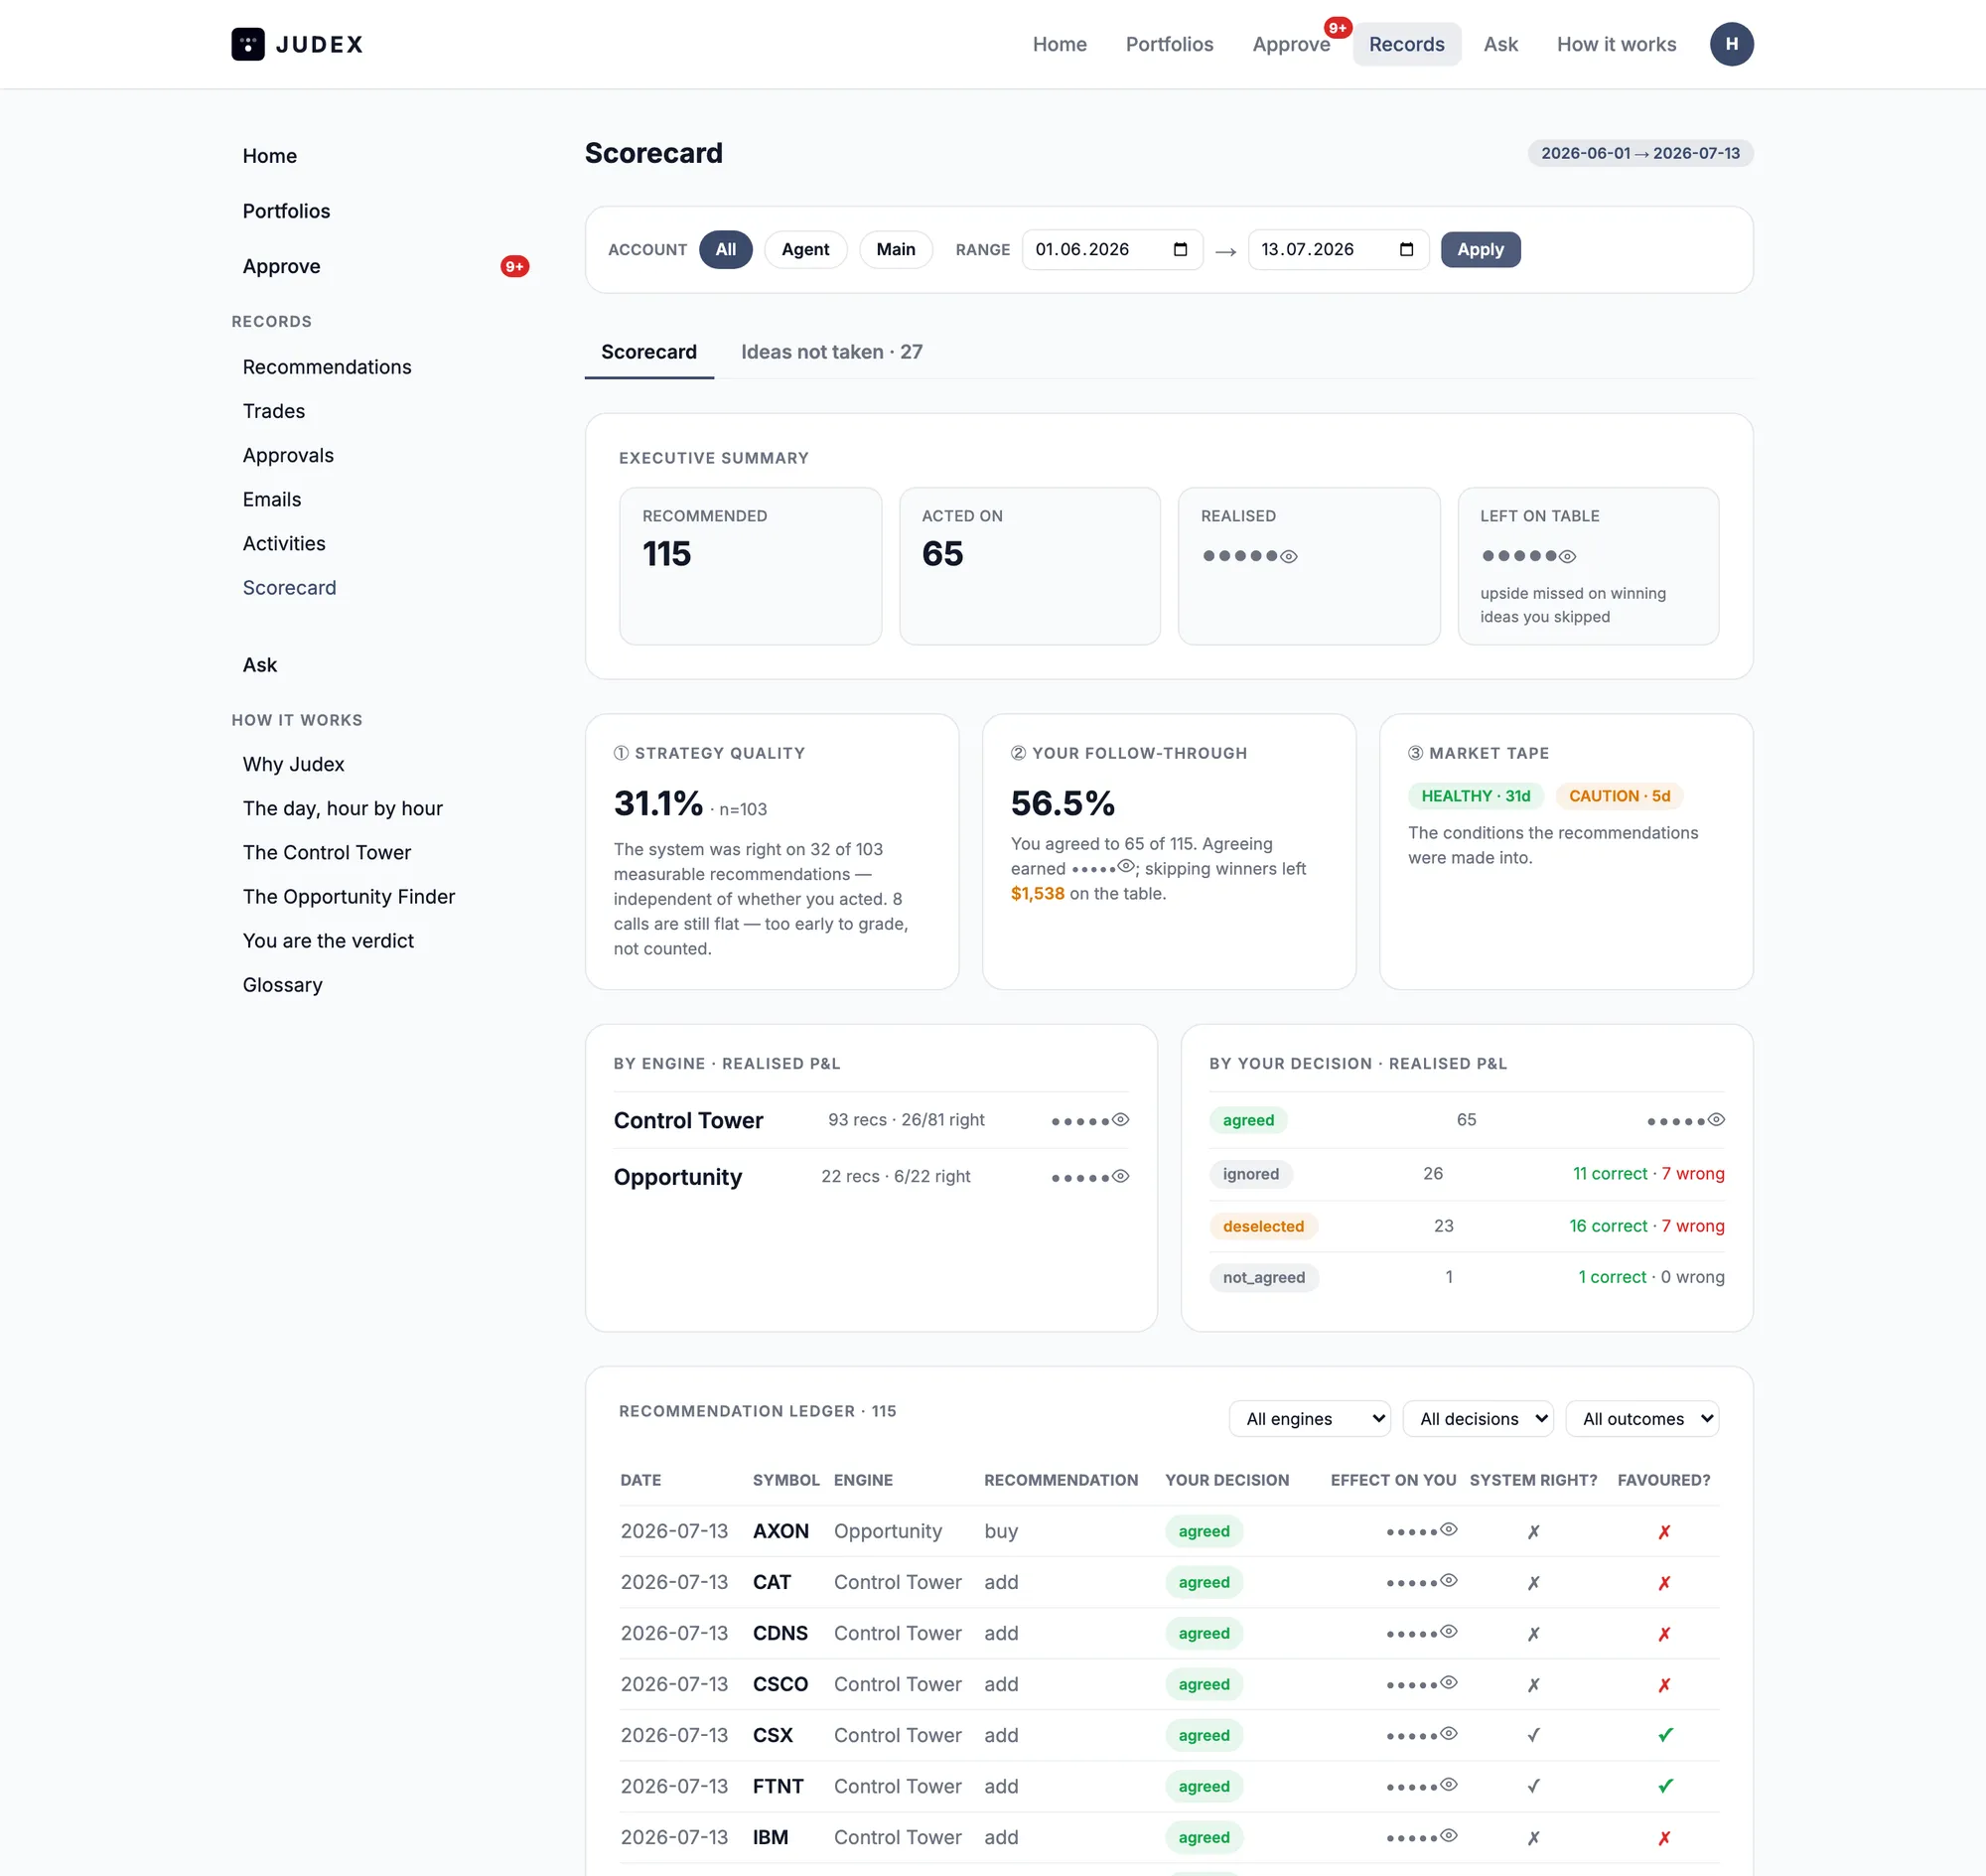Show CSX row effect on you value

(1448, 1733)
